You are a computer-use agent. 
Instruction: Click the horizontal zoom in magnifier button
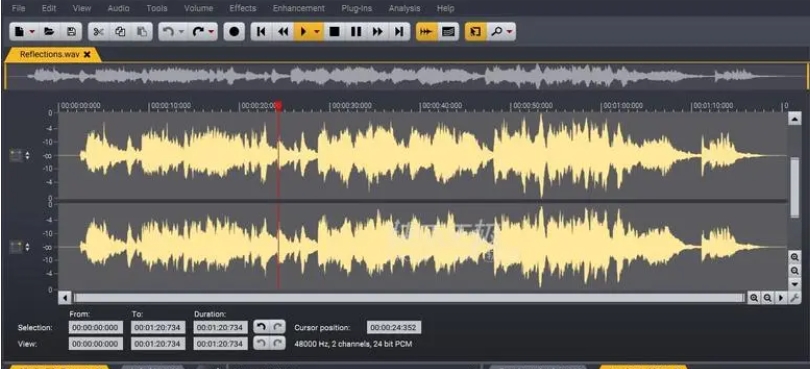click(x=754, y=298)
